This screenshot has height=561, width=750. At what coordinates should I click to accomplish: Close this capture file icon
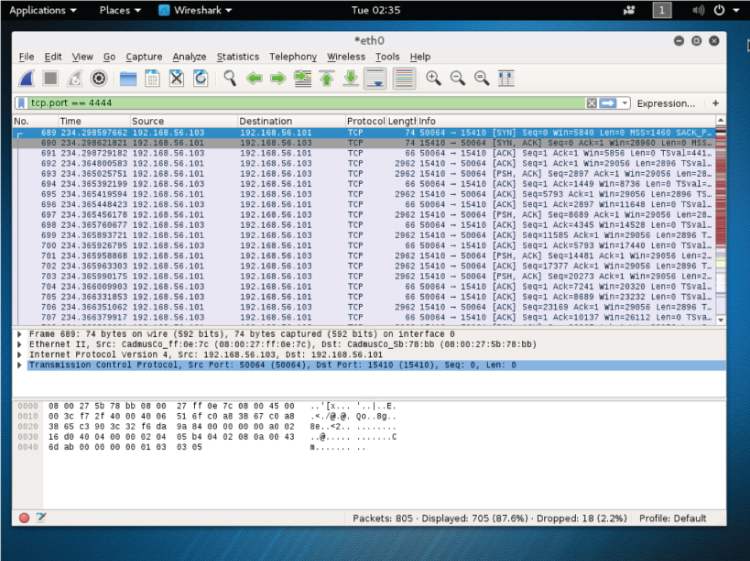(x=176, y=78)
